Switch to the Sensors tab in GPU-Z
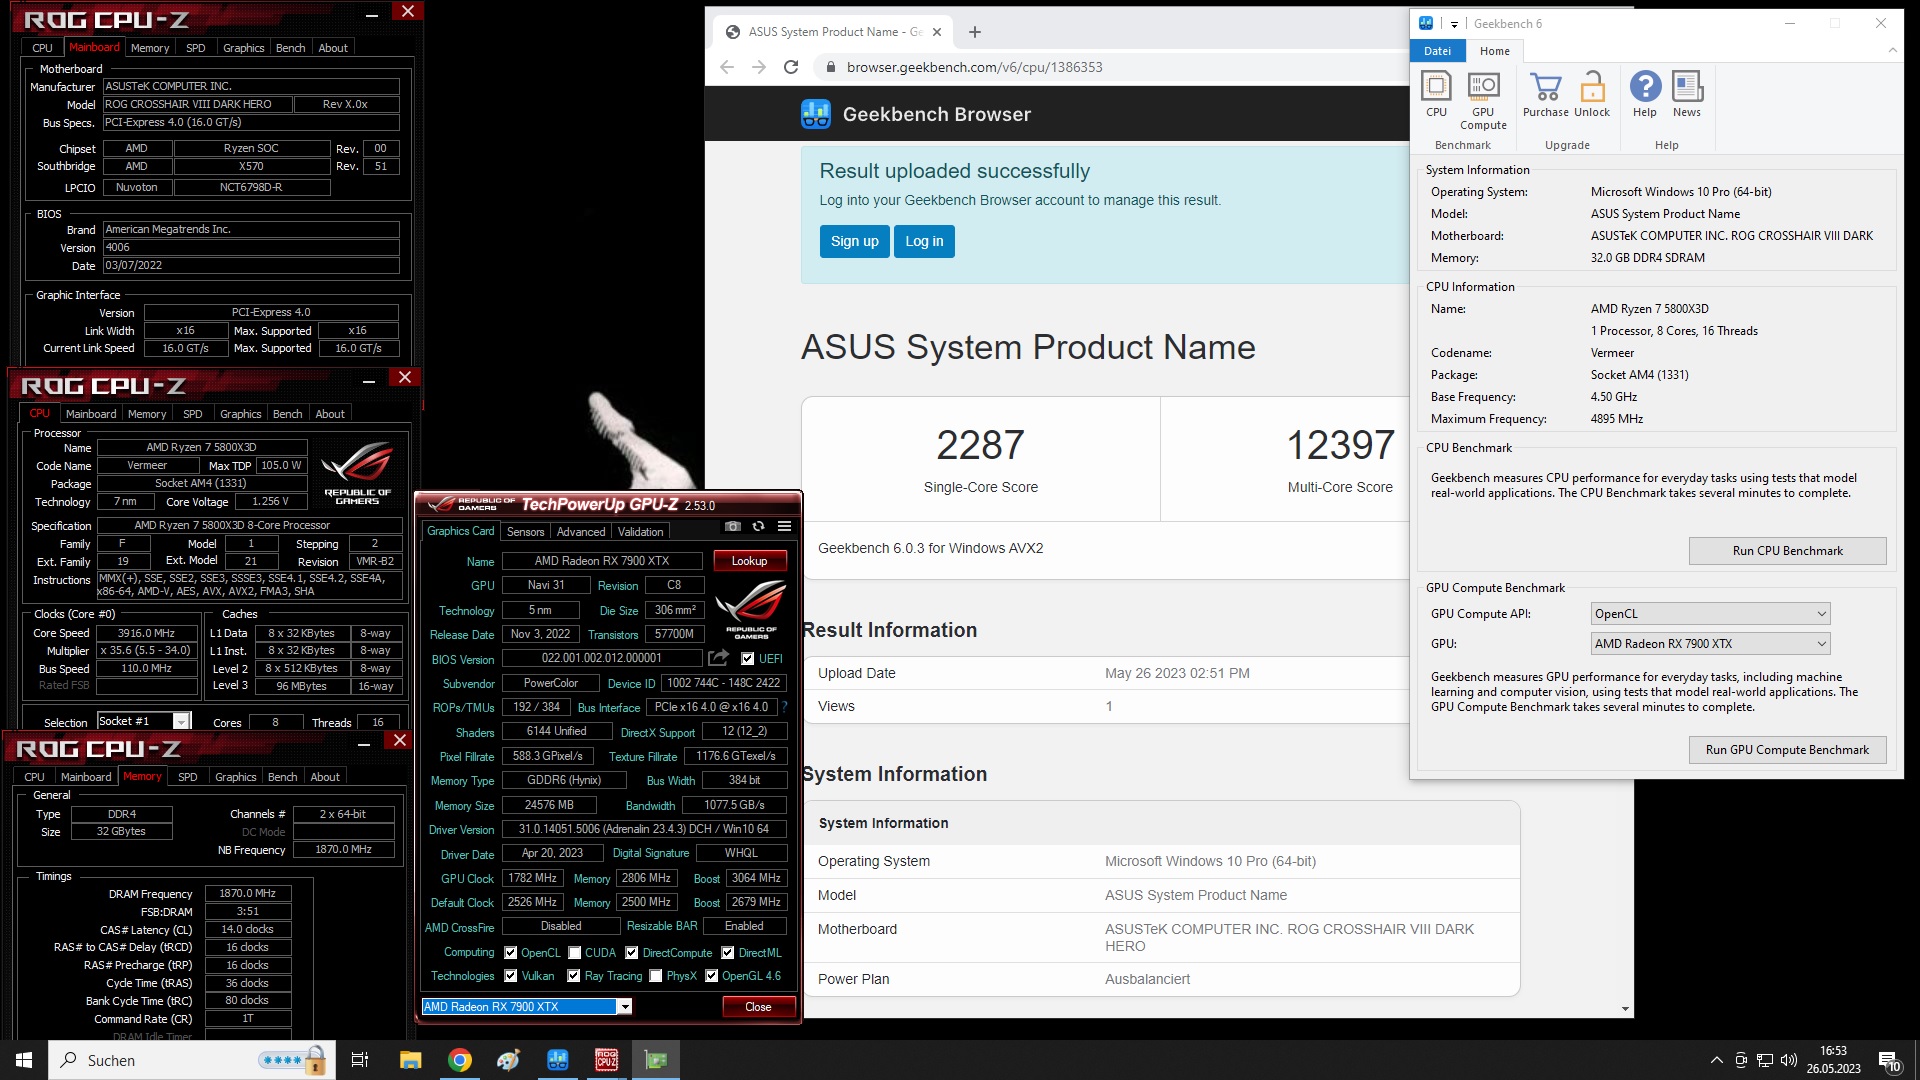The height and width of the screenshot is (1080, 1920). 525,532
